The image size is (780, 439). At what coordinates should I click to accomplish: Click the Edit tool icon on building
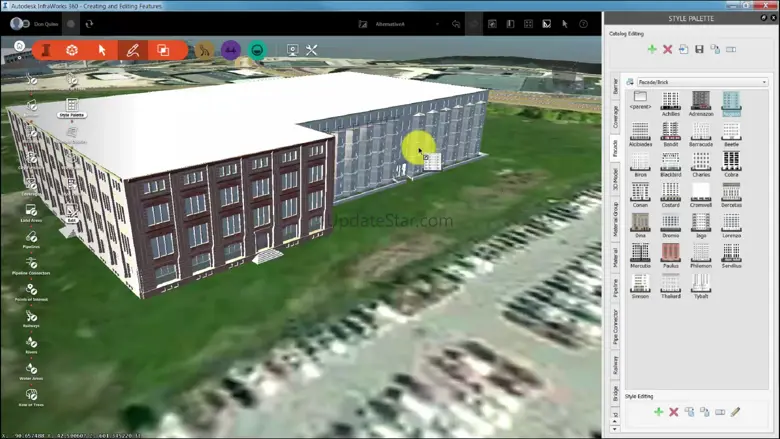click(x=72, y=211)
